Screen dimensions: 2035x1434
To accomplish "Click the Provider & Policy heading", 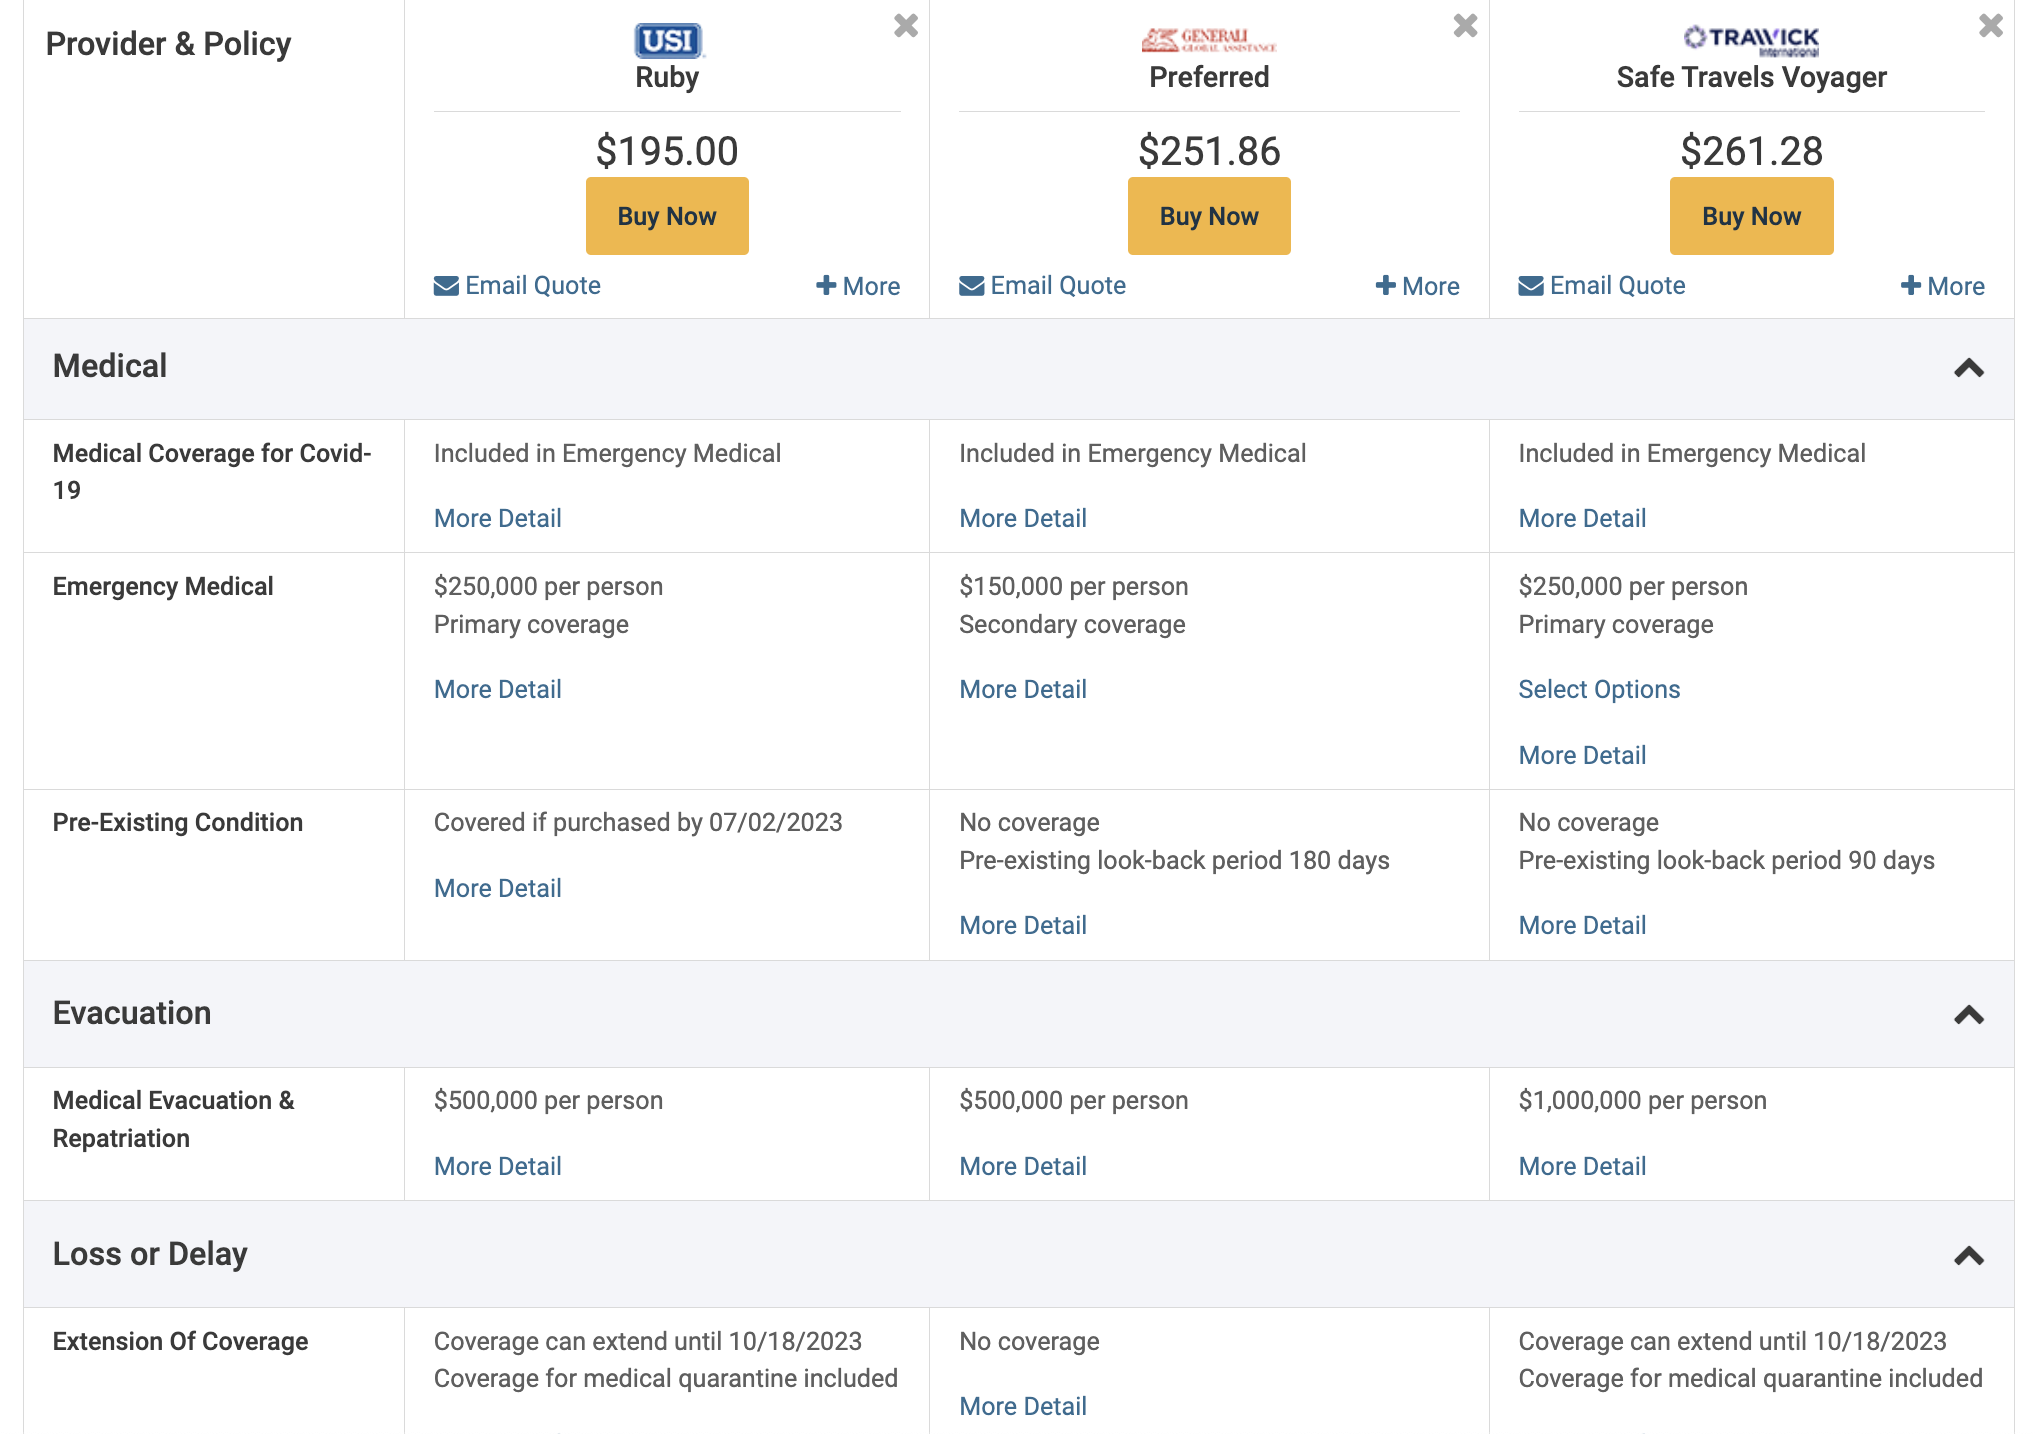I will 168,44.
